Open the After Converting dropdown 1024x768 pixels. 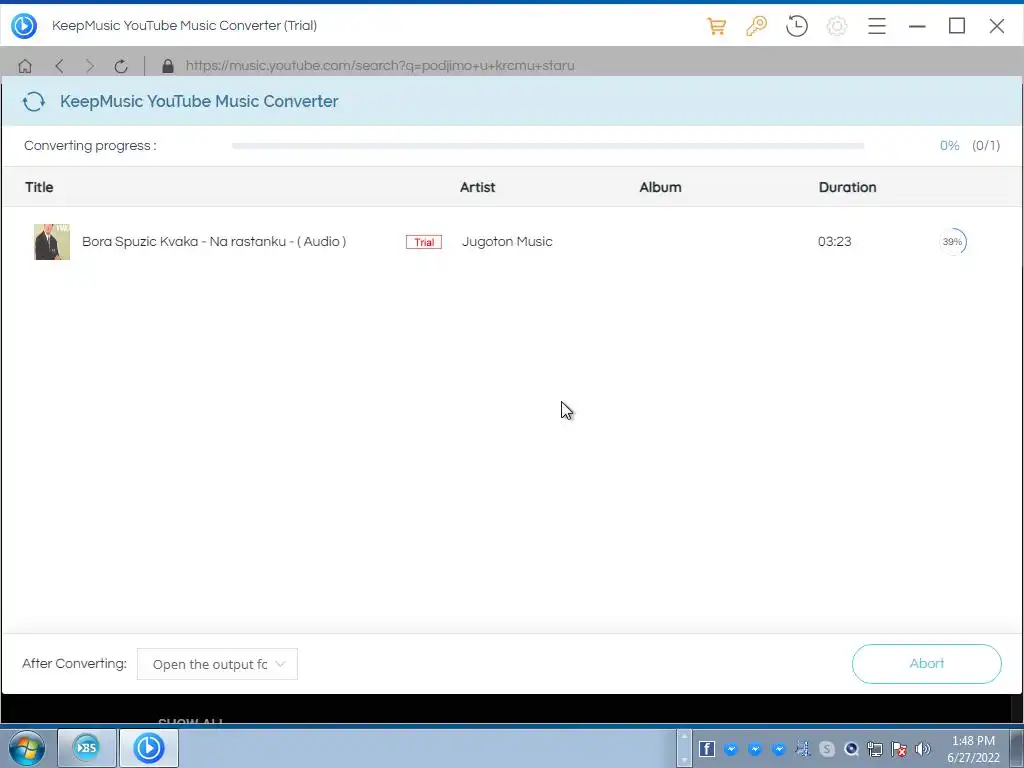coord(217,664)
